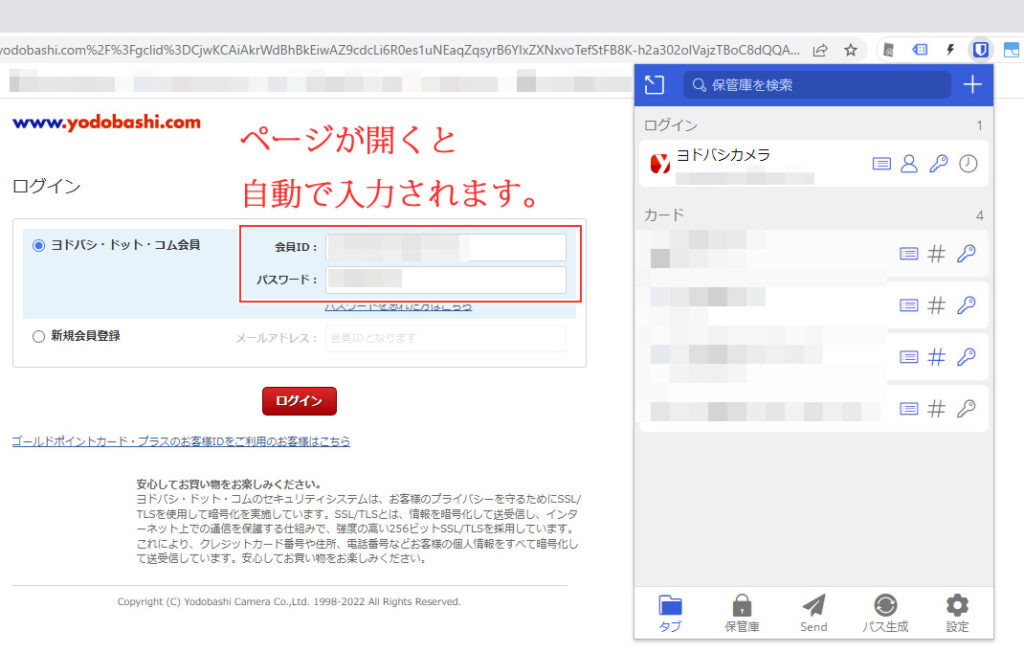This screenshot has width=1024, height=653.
Task: Open the ゴールドポイントカード・プラス customer ID link
Action: coord(181,441)
